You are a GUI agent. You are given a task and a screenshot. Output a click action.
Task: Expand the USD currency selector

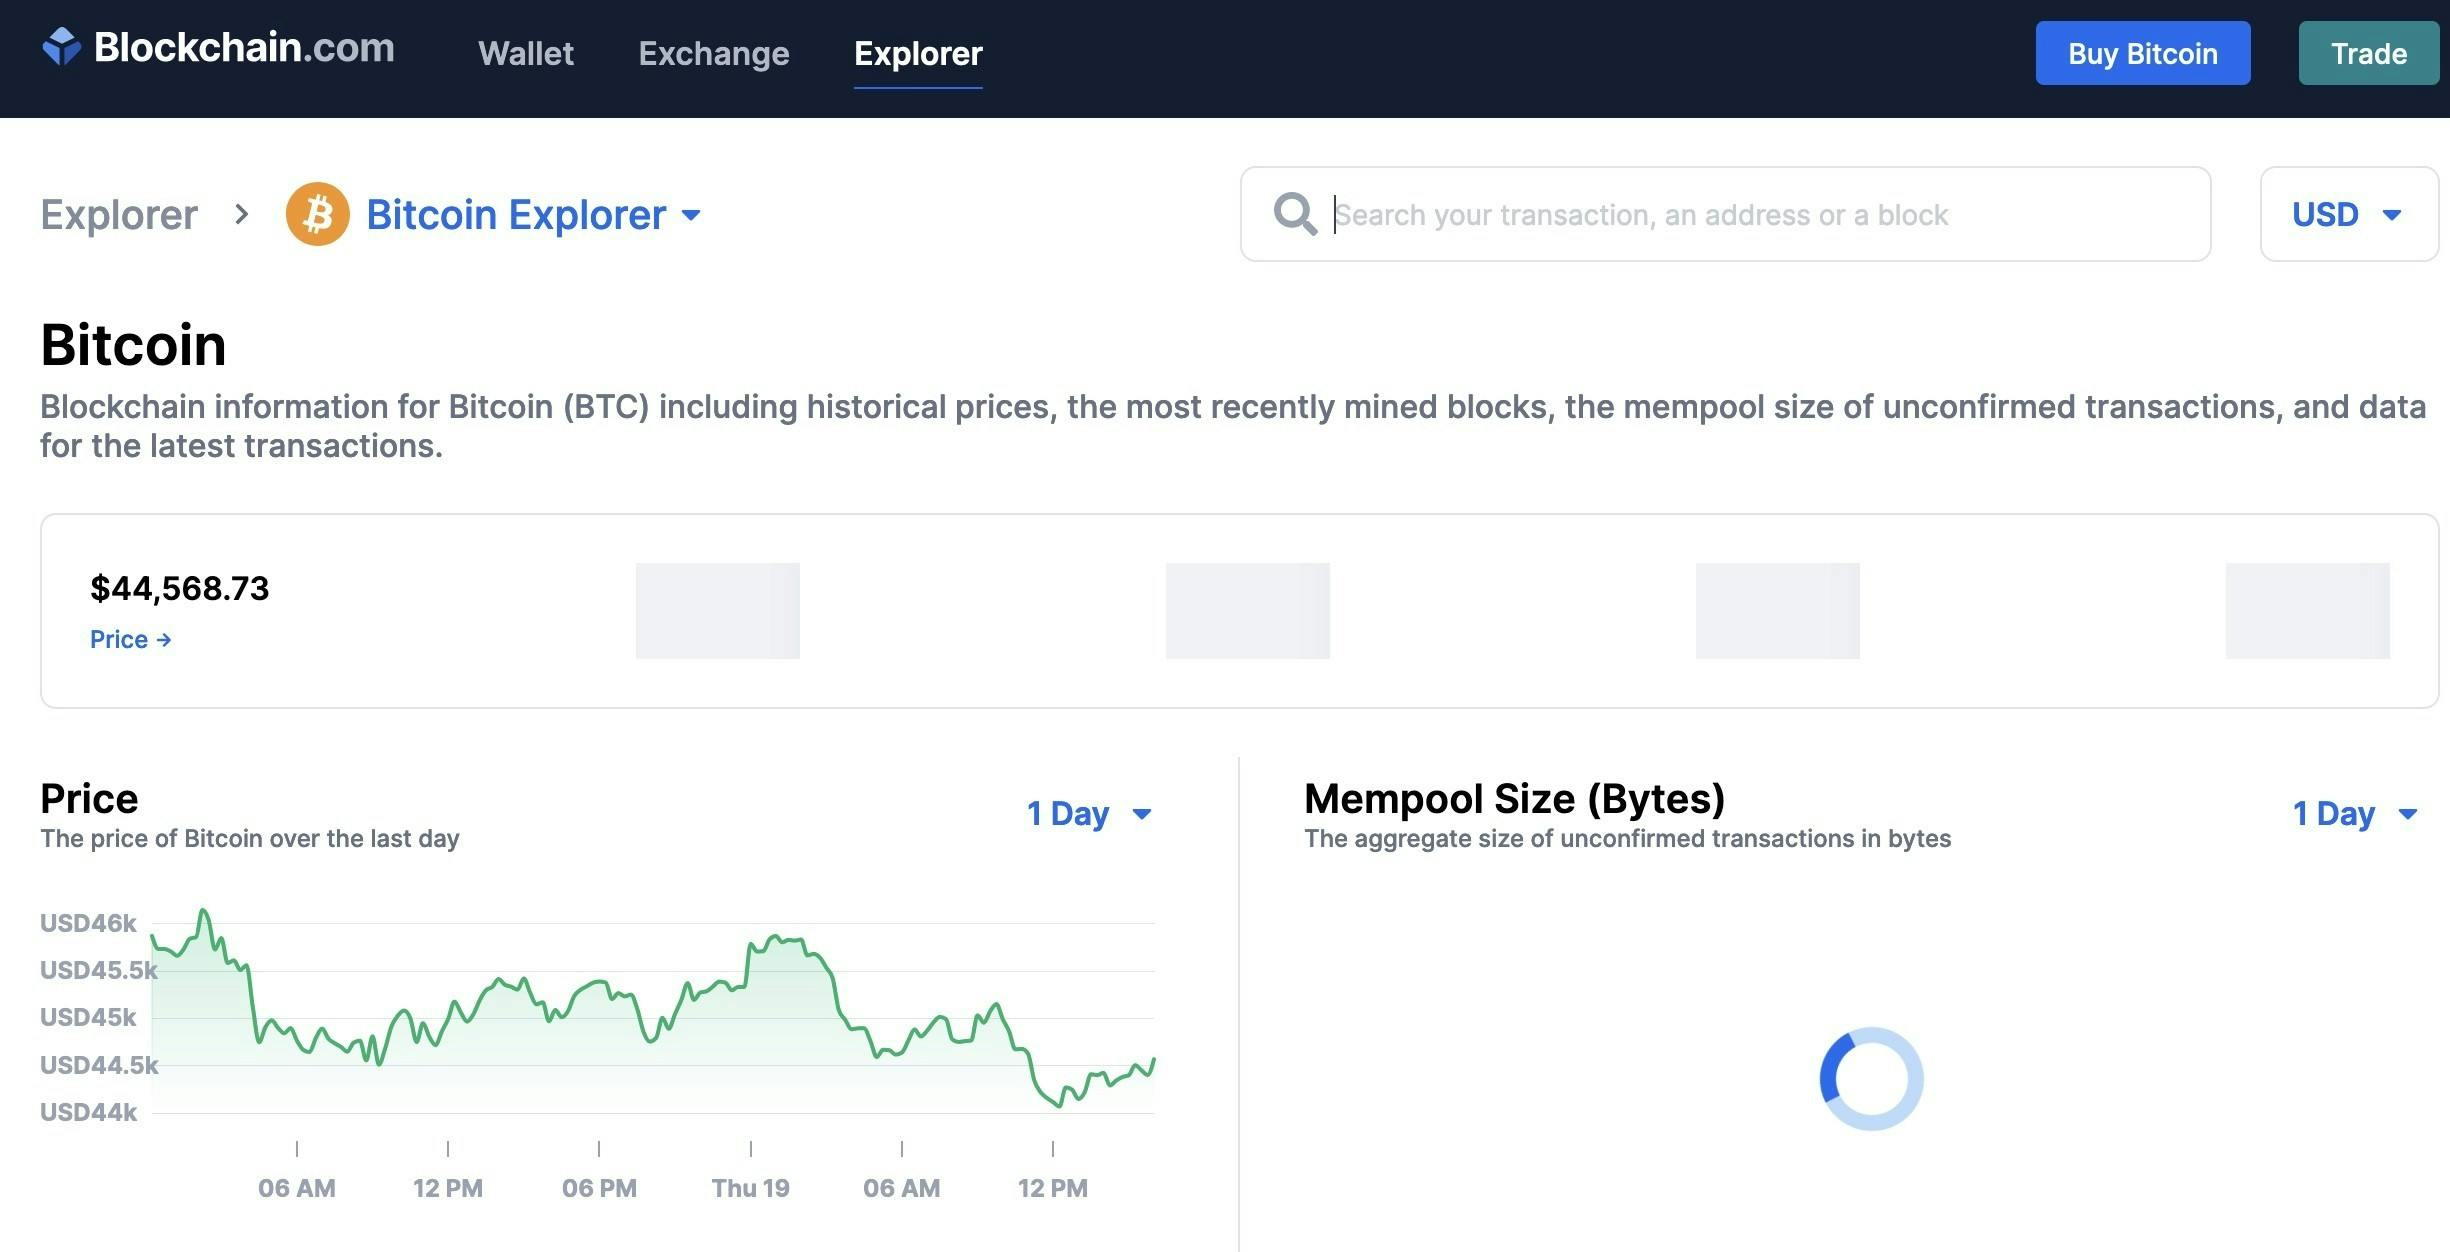[x=2347, y=214]
